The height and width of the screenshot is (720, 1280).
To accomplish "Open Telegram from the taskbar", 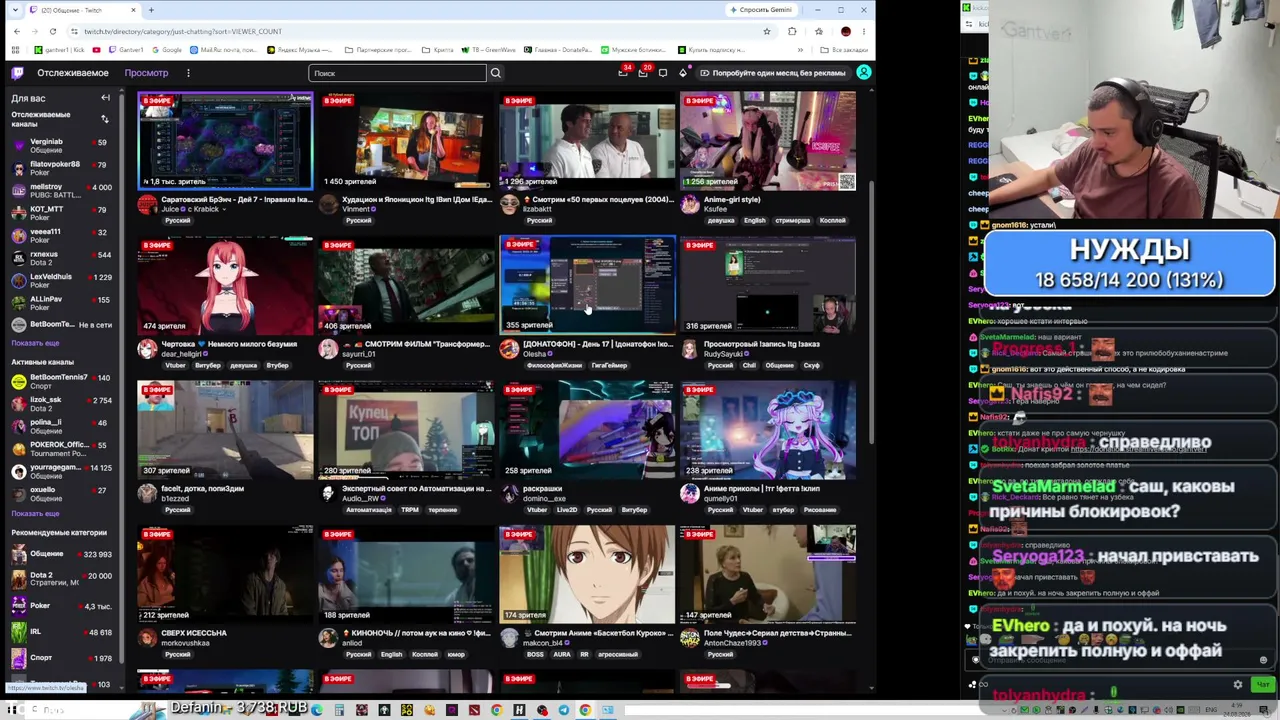I will coord(563,710).
